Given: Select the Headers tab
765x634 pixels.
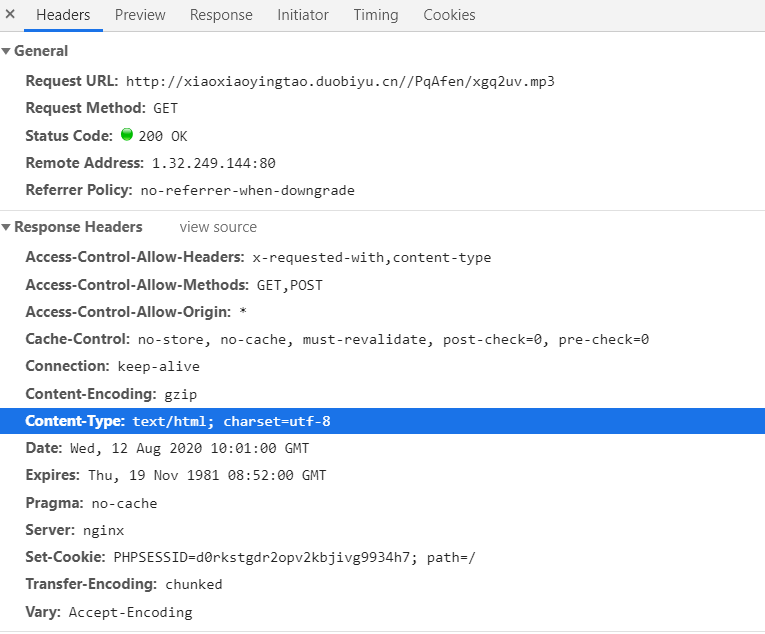Looking at the screenshot, I should (63, 15).
